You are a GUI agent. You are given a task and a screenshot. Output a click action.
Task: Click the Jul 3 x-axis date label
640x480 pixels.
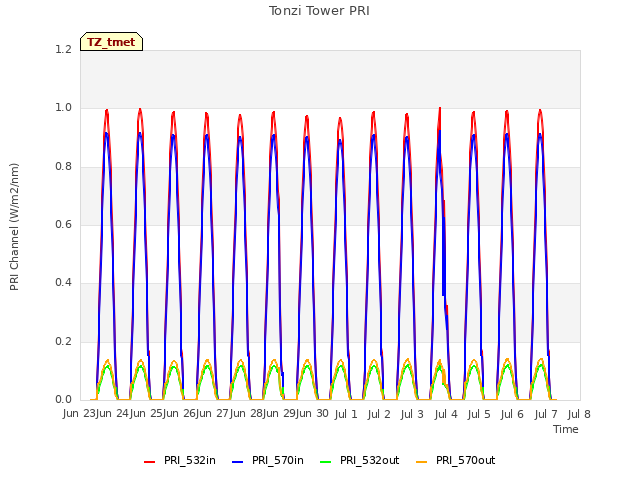pyautogui.click(x=412, y=414)
